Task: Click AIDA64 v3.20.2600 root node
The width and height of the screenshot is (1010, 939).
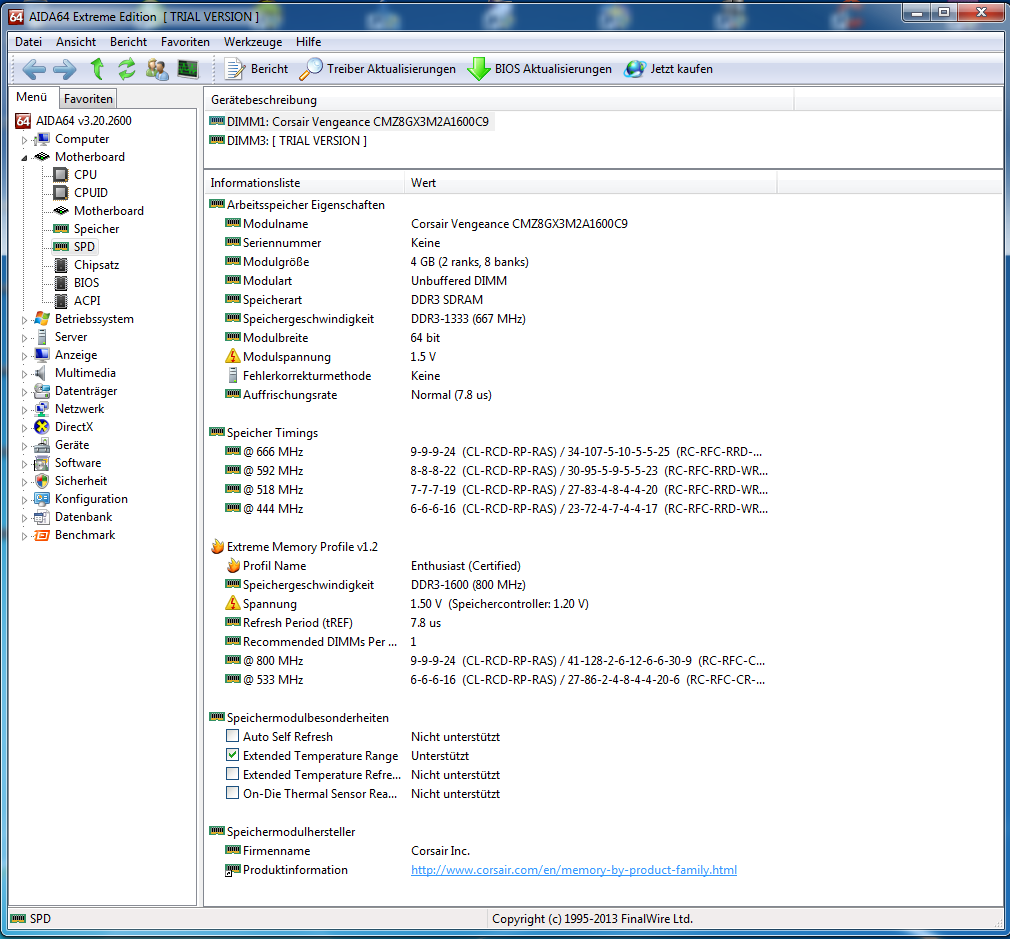Action: [x=83, y=120]
